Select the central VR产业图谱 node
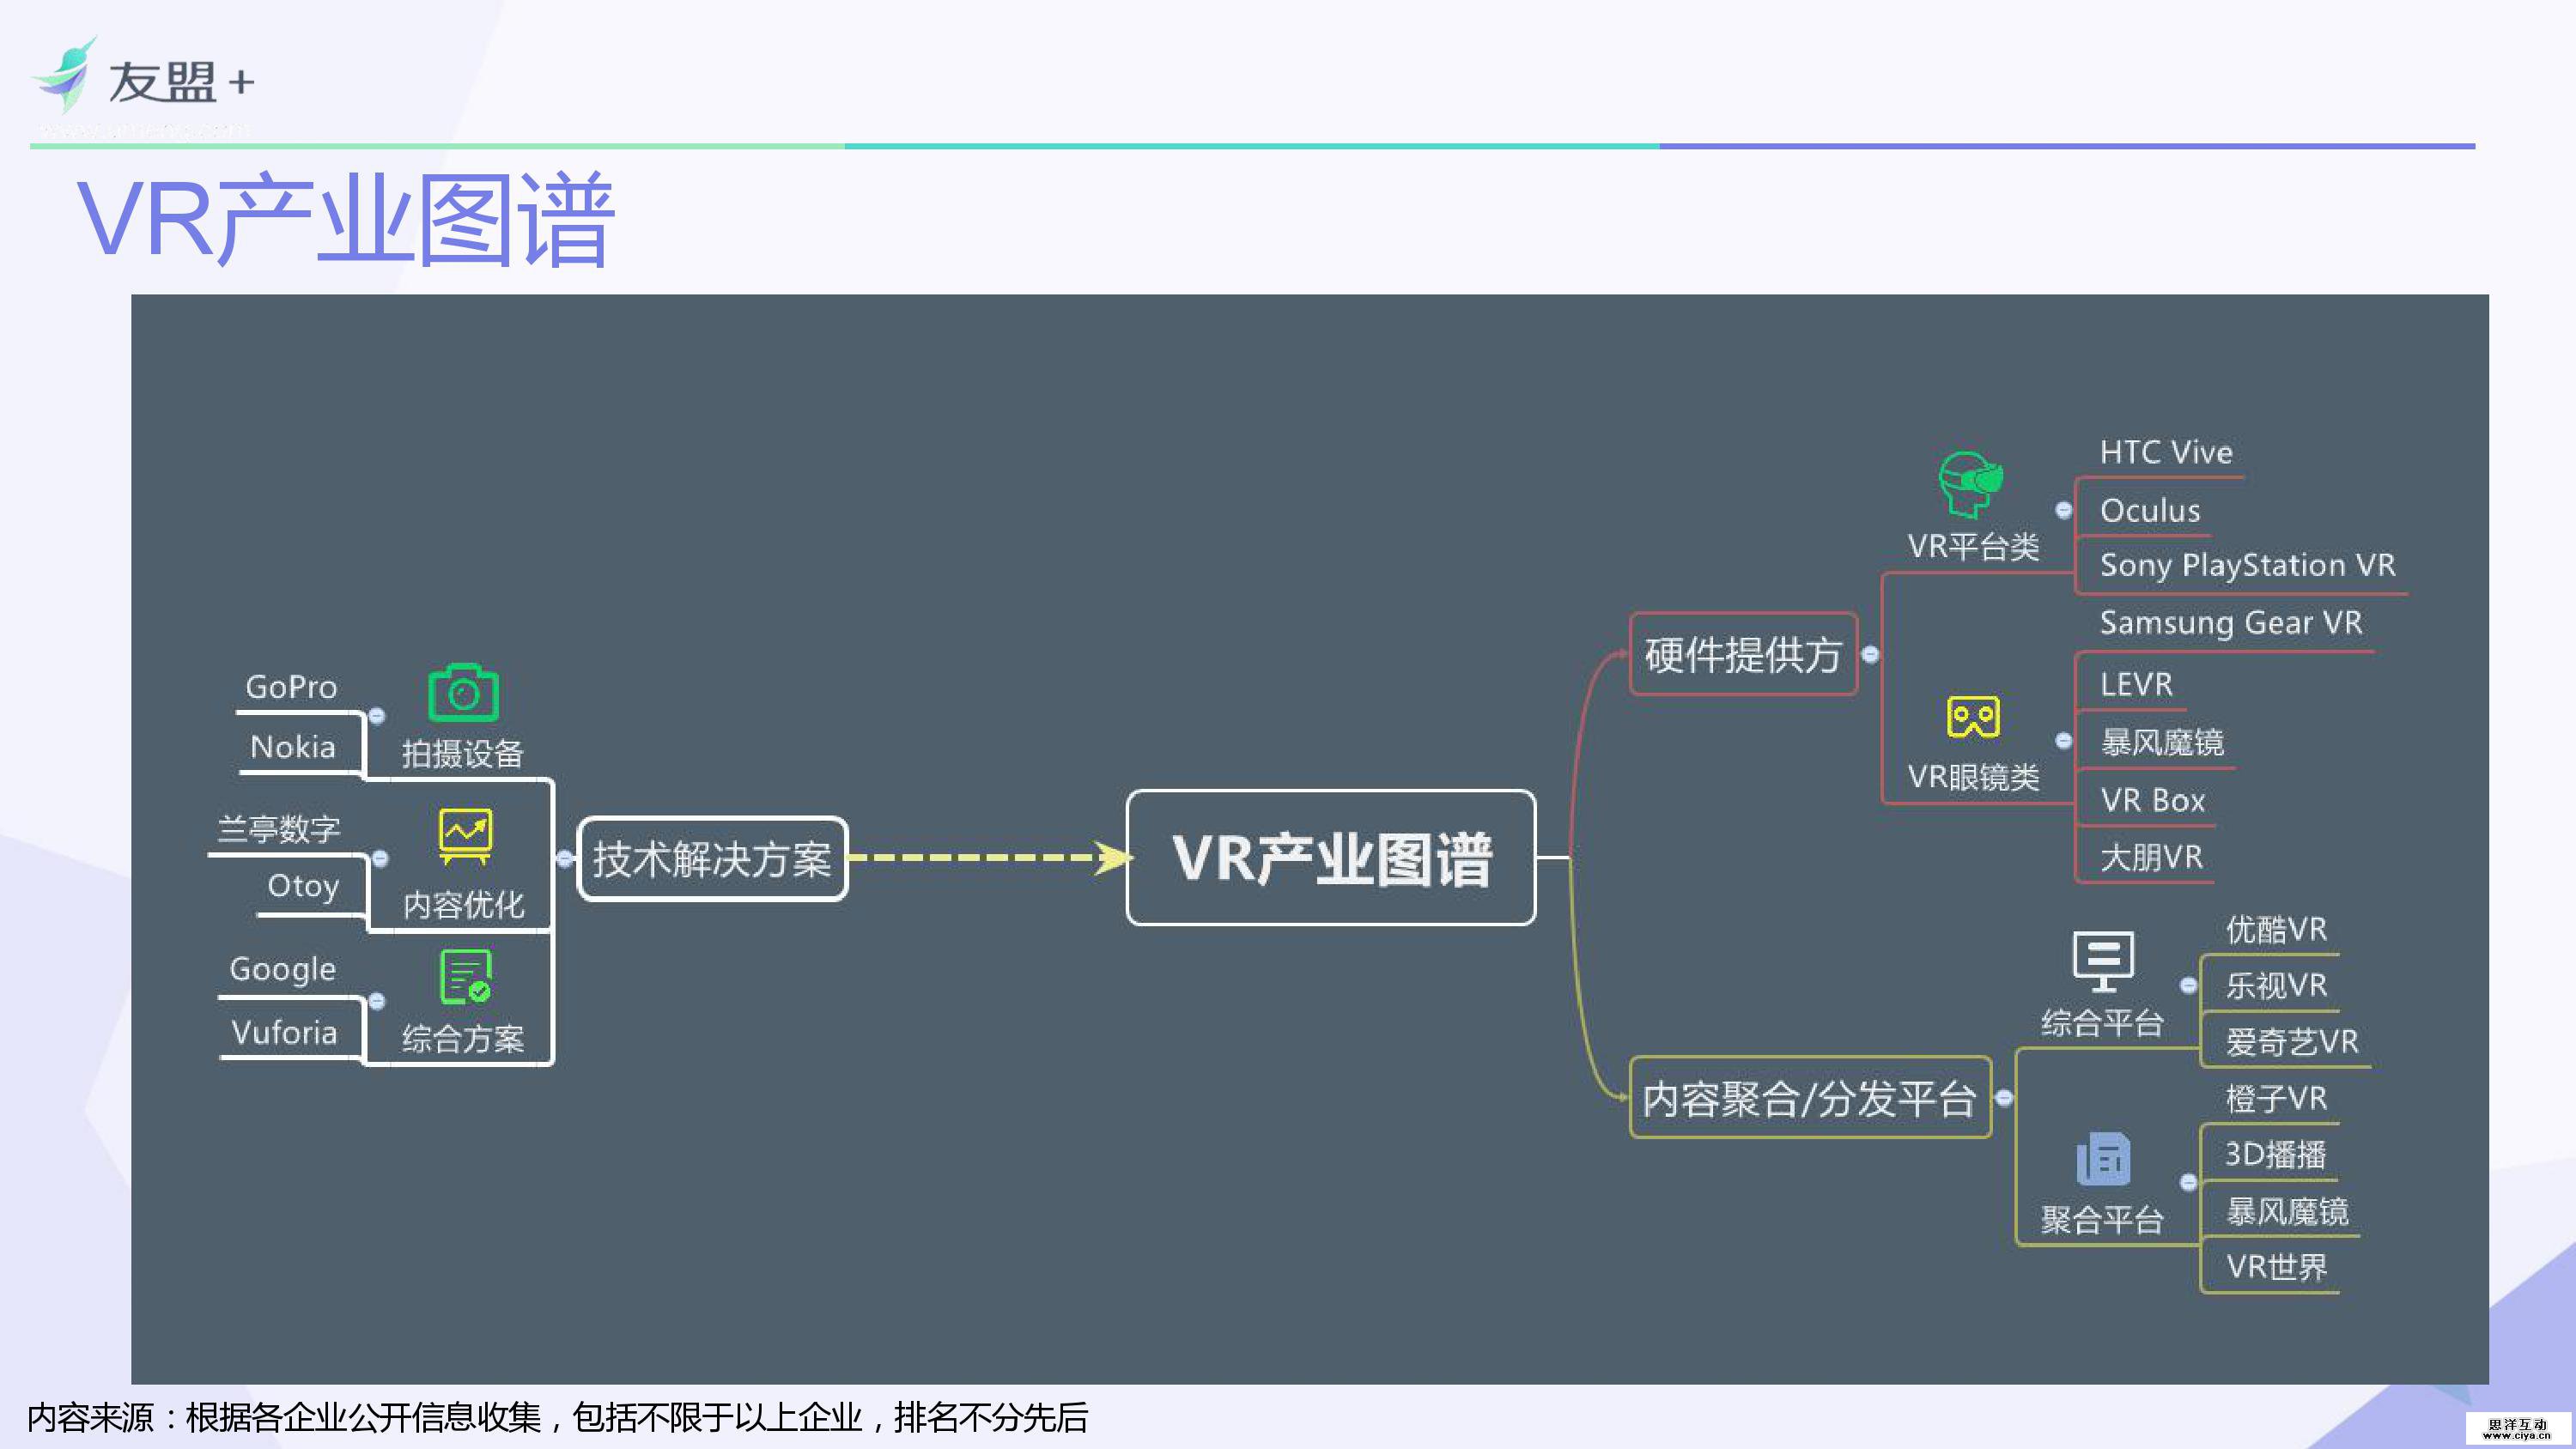Image resolution: width=2576 pixels, height=1449 pixels. point(1331,858)
